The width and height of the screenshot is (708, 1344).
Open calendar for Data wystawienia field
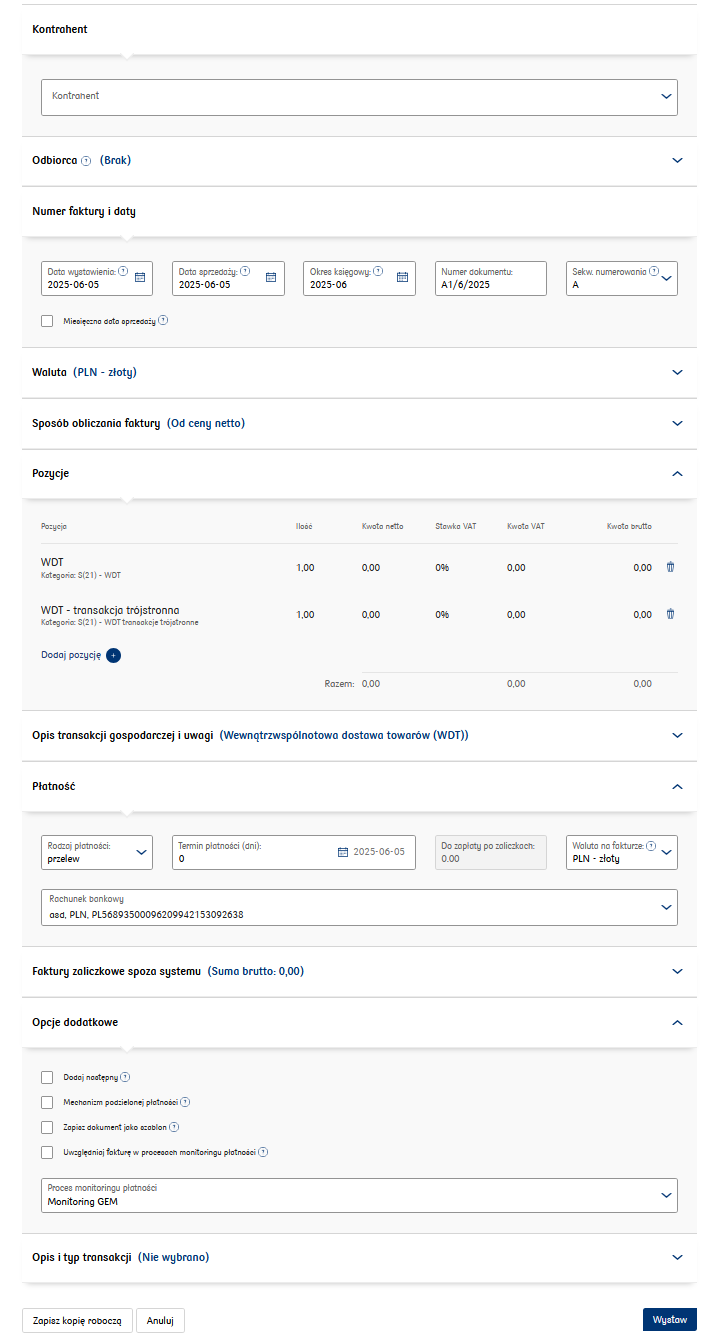(140, 278)
